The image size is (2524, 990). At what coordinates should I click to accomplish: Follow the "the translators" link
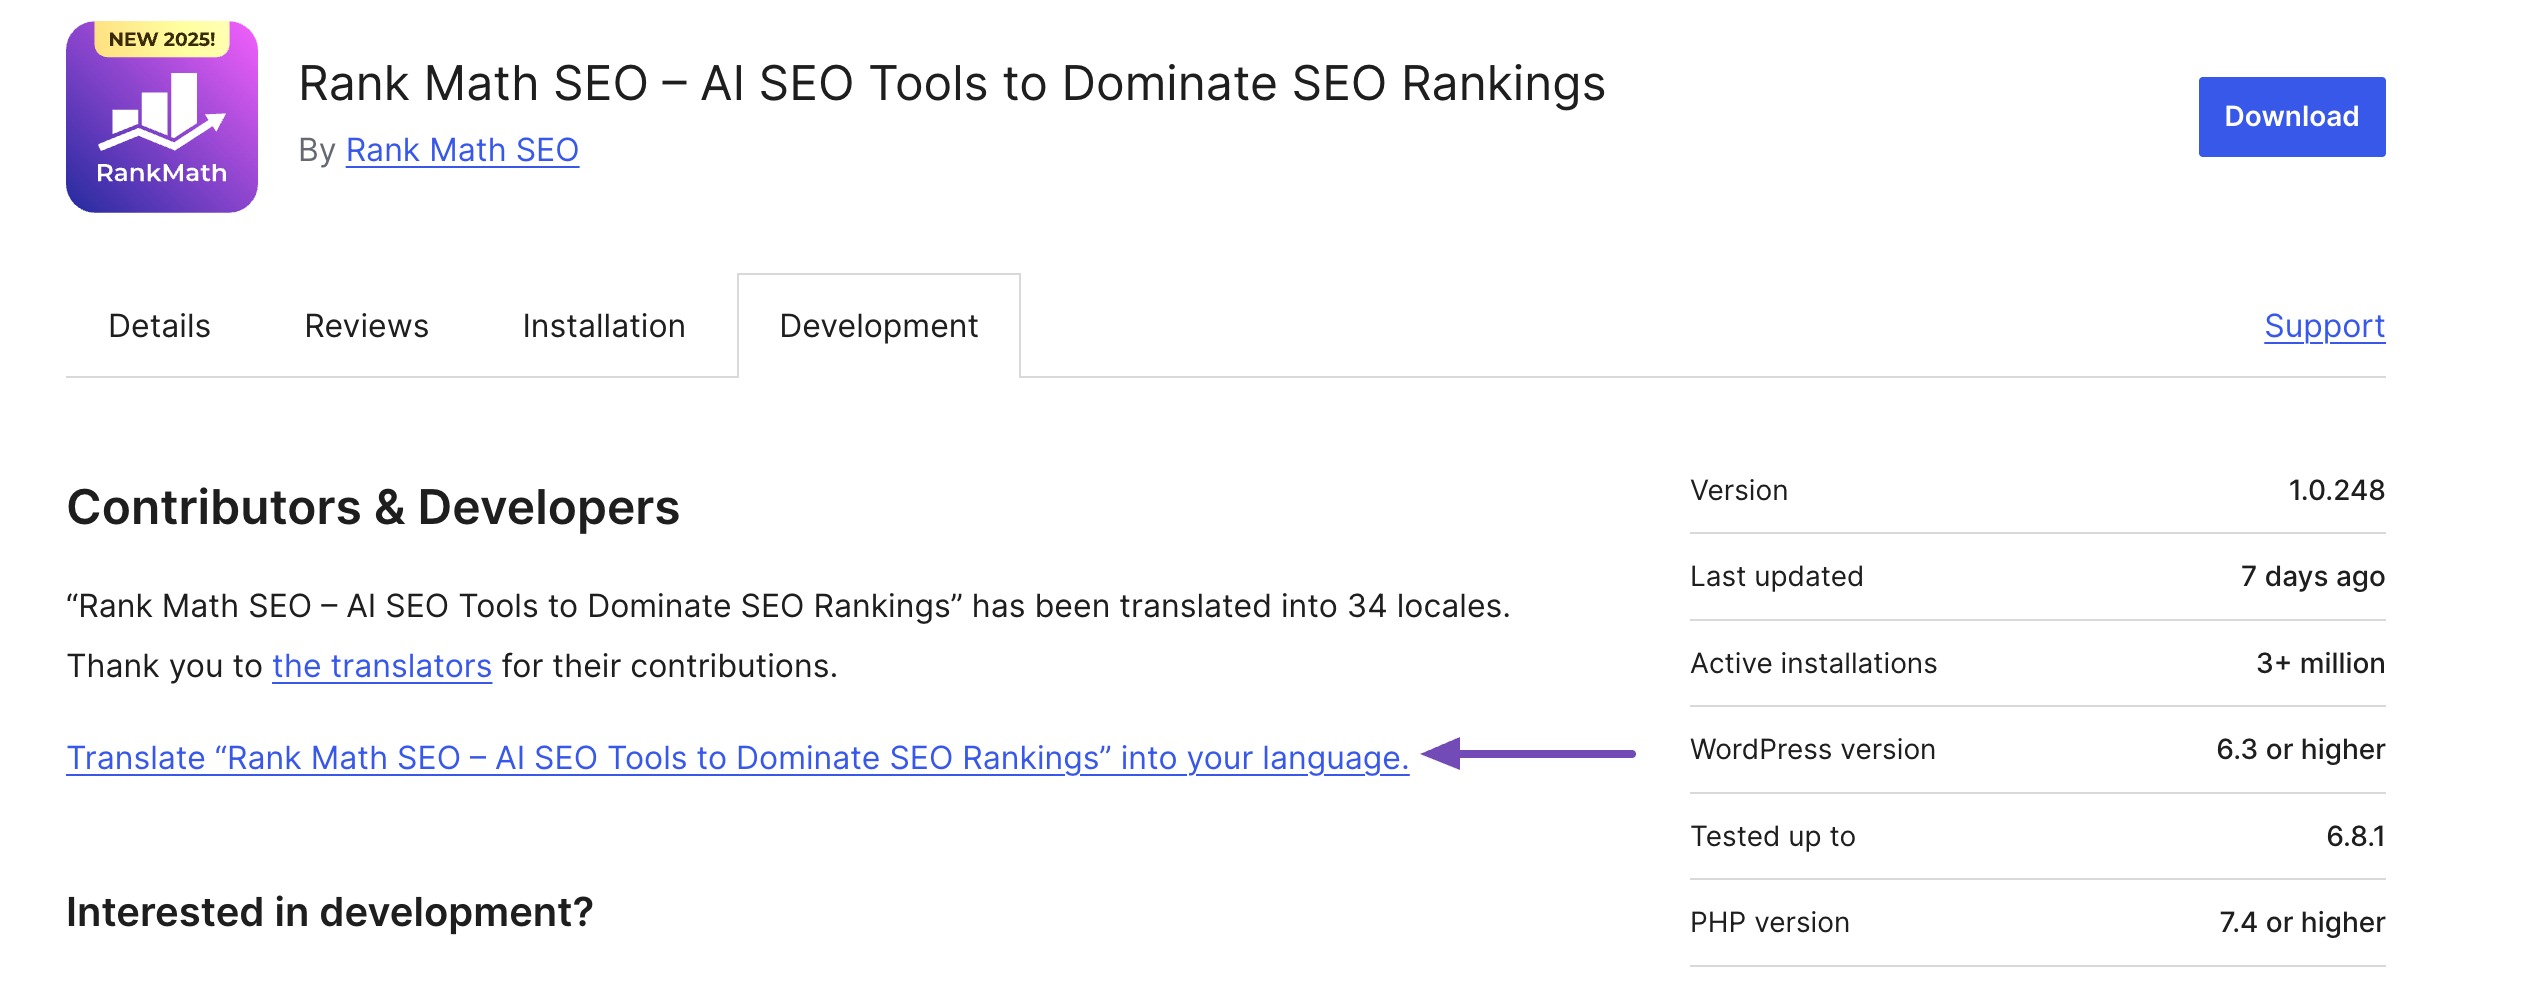pyautogui.click(x=381, y=666)
